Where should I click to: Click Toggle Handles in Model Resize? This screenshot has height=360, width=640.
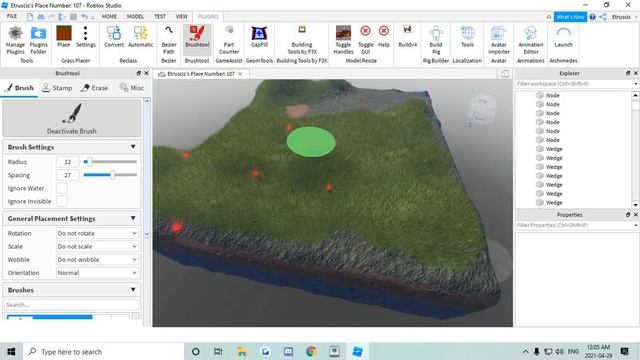pyautogui.click(x=343, y=40)
